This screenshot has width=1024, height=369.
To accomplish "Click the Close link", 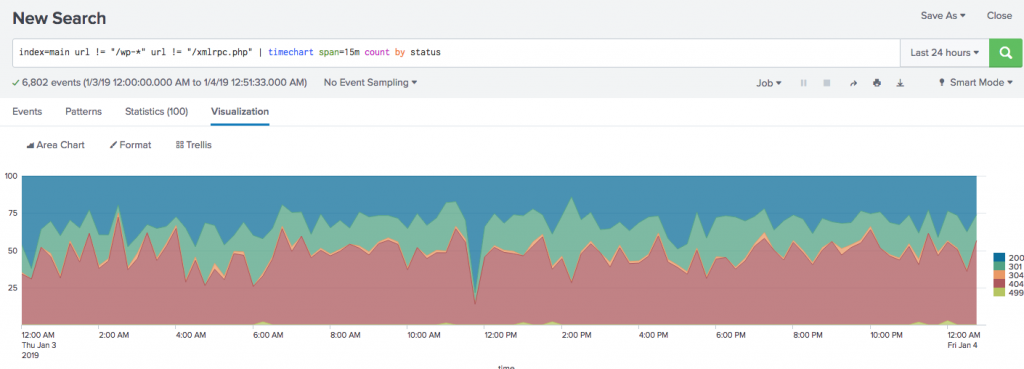I will [x=999, y=16].
